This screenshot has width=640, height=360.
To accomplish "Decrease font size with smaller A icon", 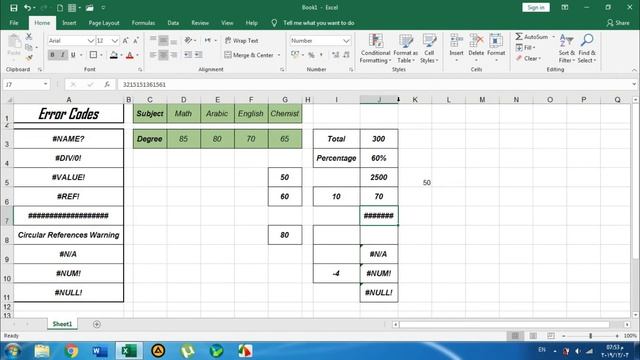I will click(136, 40).
